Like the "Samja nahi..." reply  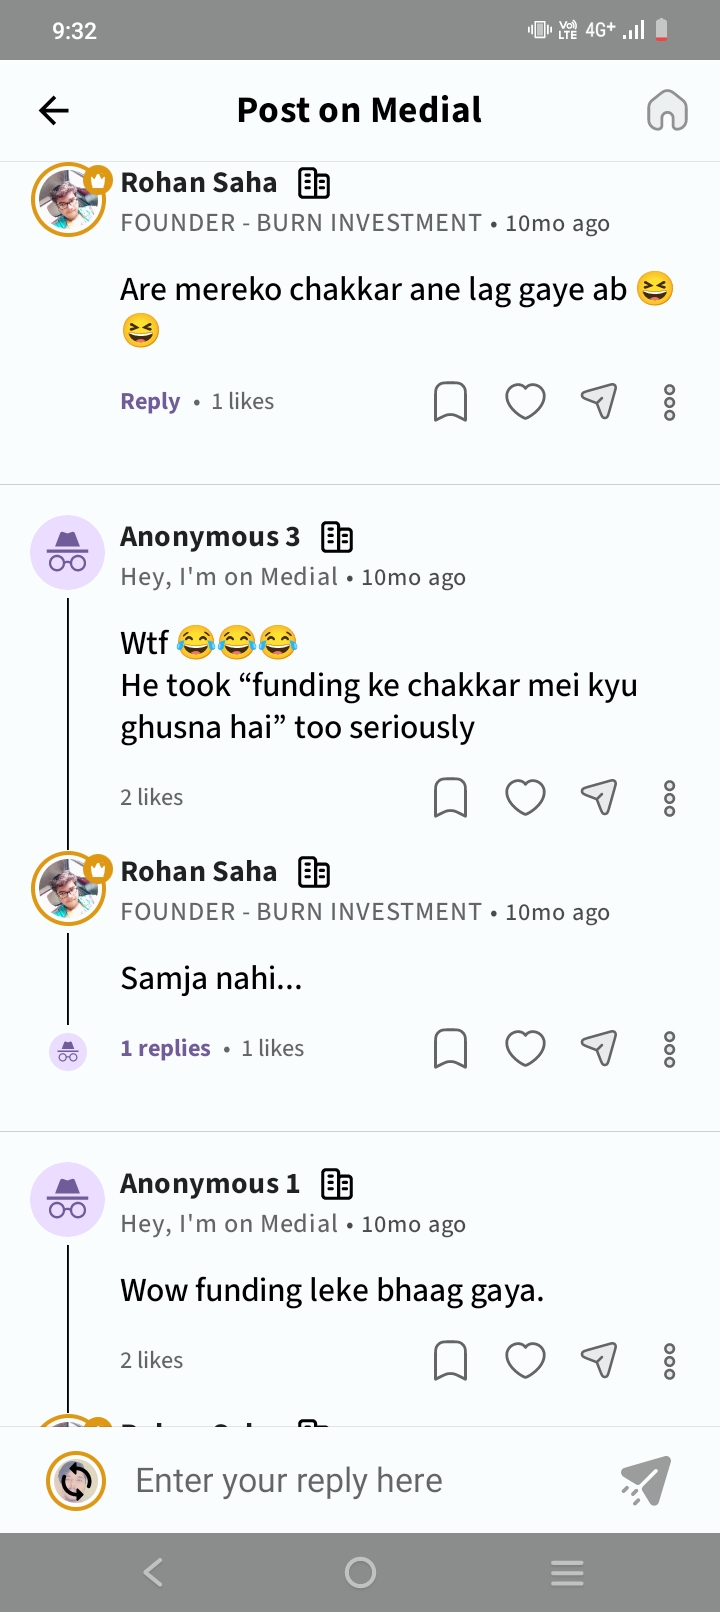tap(525, 1049)
